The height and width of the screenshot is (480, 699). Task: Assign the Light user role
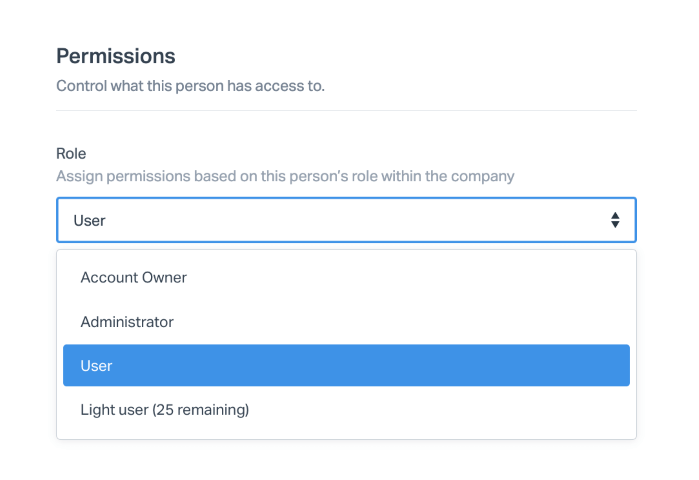(165, 409)
